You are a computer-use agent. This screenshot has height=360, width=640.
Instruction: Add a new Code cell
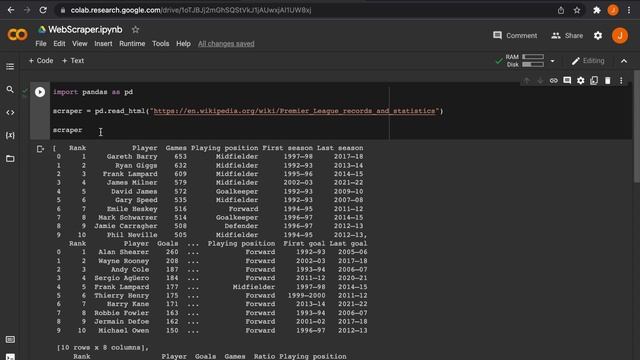tap(41, 61)
